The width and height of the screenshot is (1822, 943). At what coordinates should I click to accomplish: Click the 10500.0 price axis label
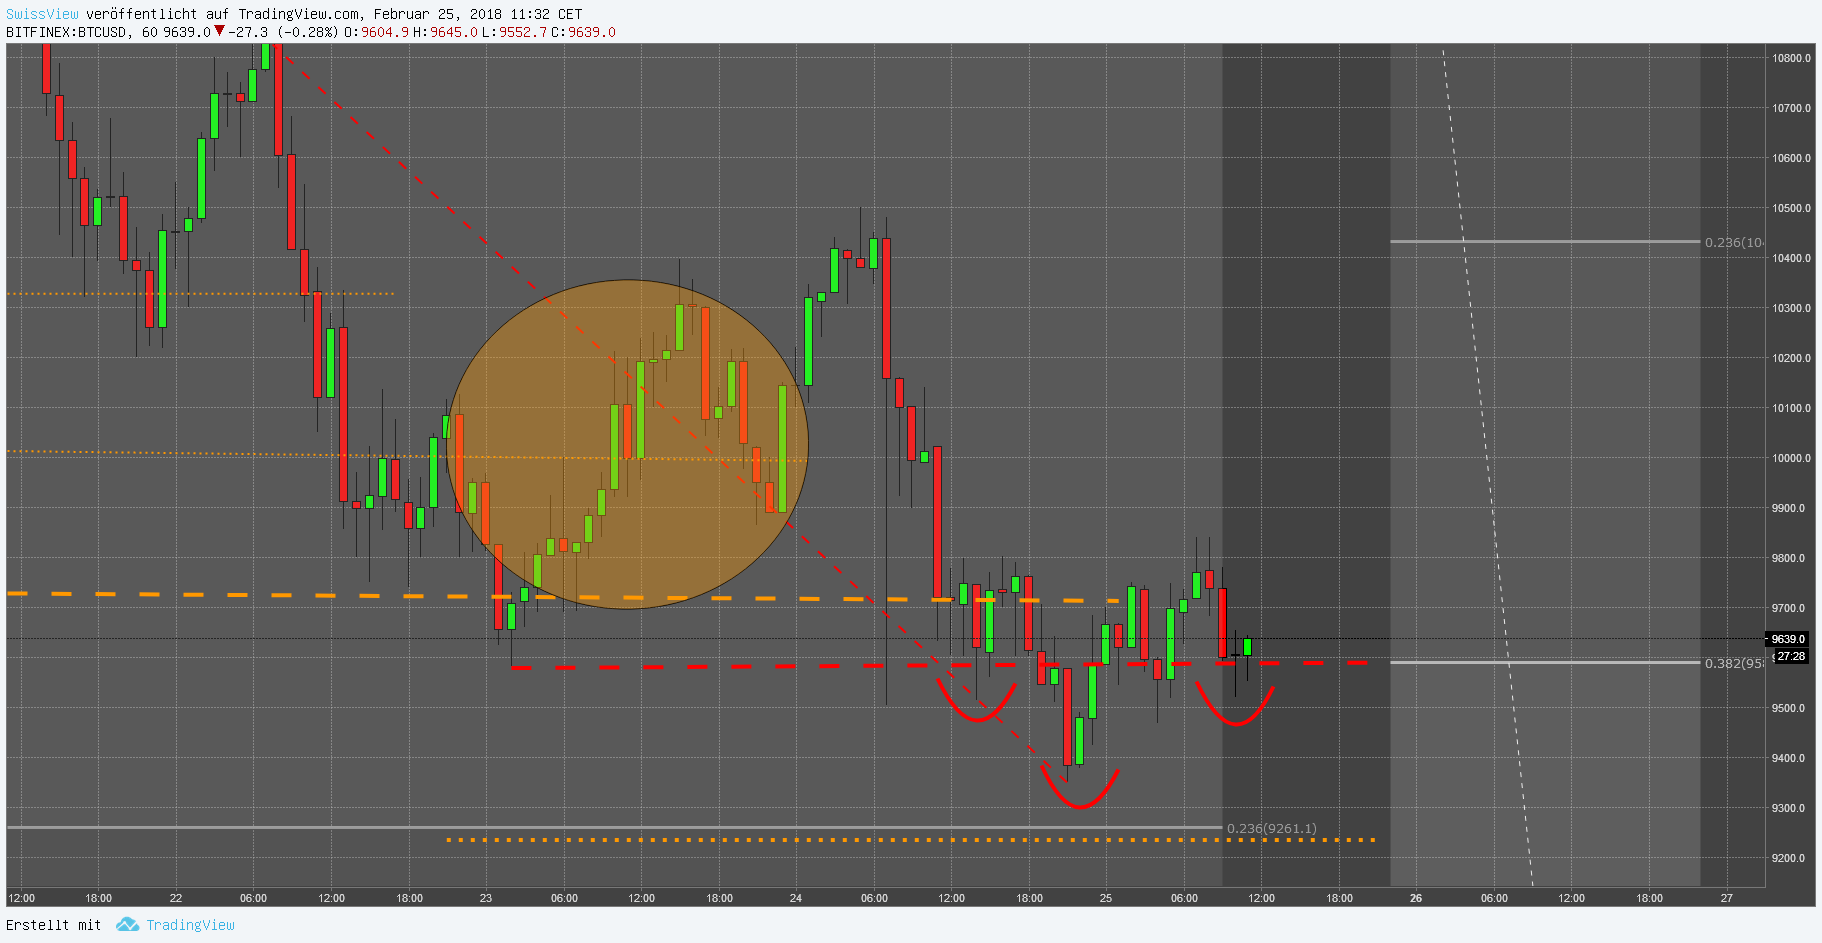(x=1791, y=208)
